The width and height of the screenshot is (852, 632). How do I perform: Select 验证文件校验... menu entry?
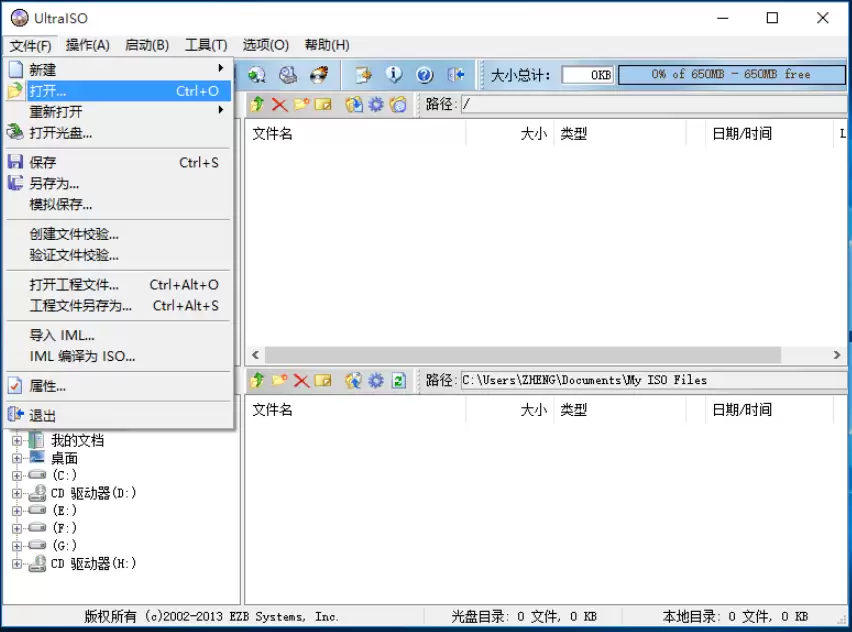click(x=118, y=255)
